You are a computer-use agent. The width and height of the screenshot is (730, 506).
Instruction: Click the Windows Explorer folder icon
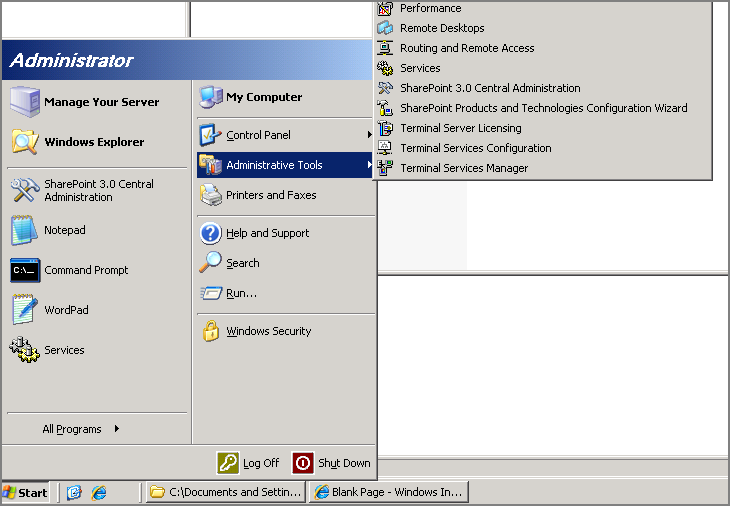tap(25, 142)
